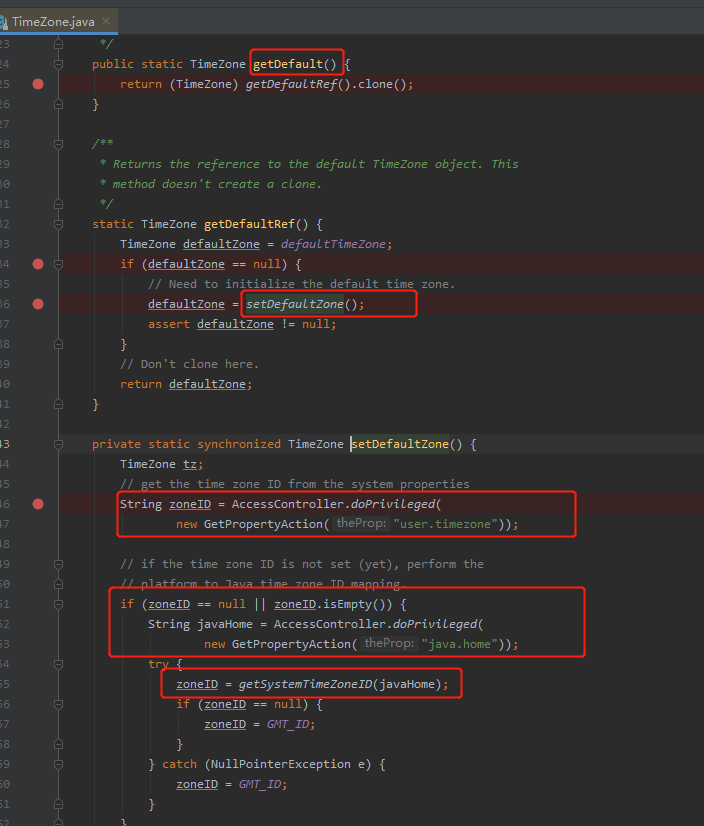Collapse the setDefaultZone() method declaration fold

click(58, 444)
